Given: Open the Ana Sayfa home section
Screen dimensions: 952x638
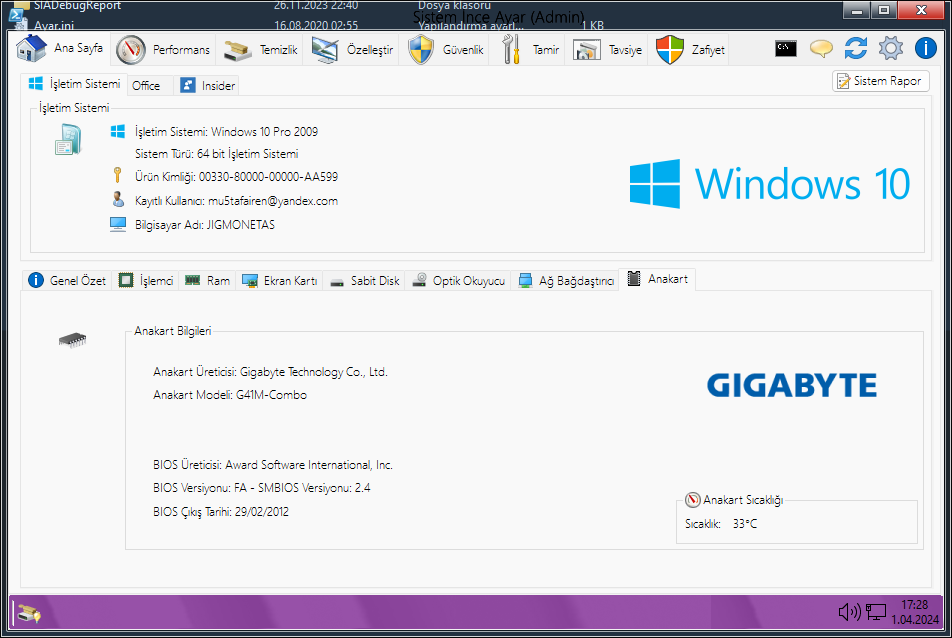Looking at the screenshot, I should [x=60, y=49].
